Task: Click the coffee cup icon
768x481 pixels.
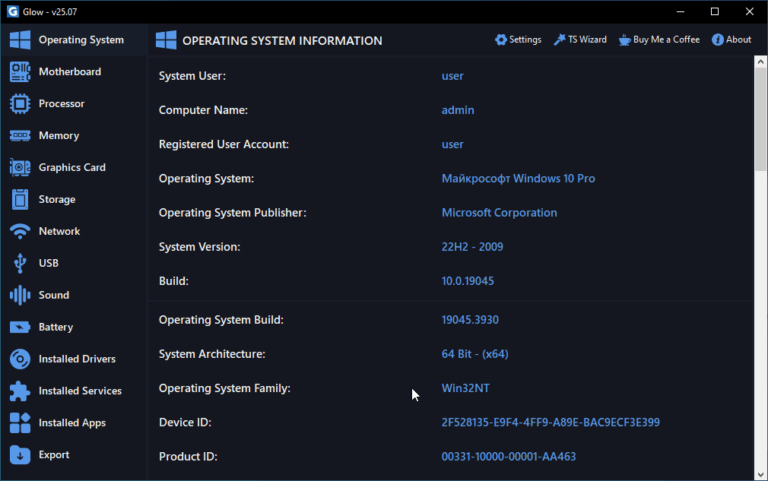Action: pos(624,40)
